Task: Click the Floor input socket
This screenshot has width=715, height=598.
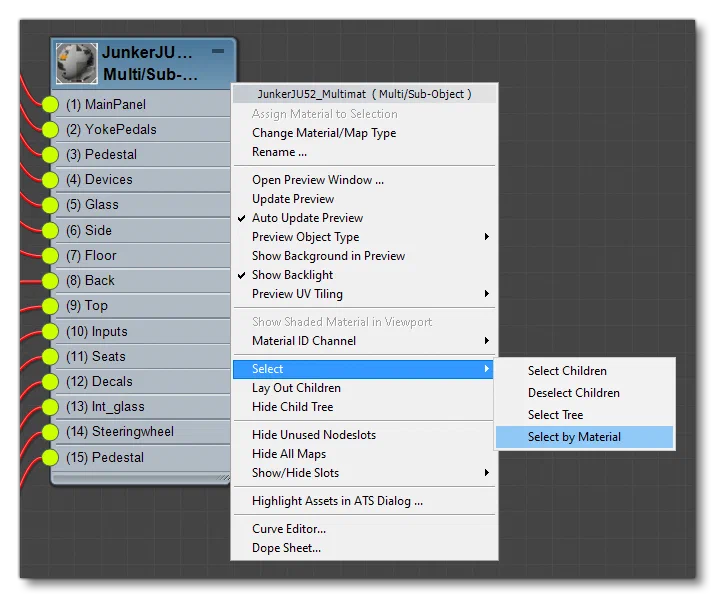Action: [x=50, y=255]
